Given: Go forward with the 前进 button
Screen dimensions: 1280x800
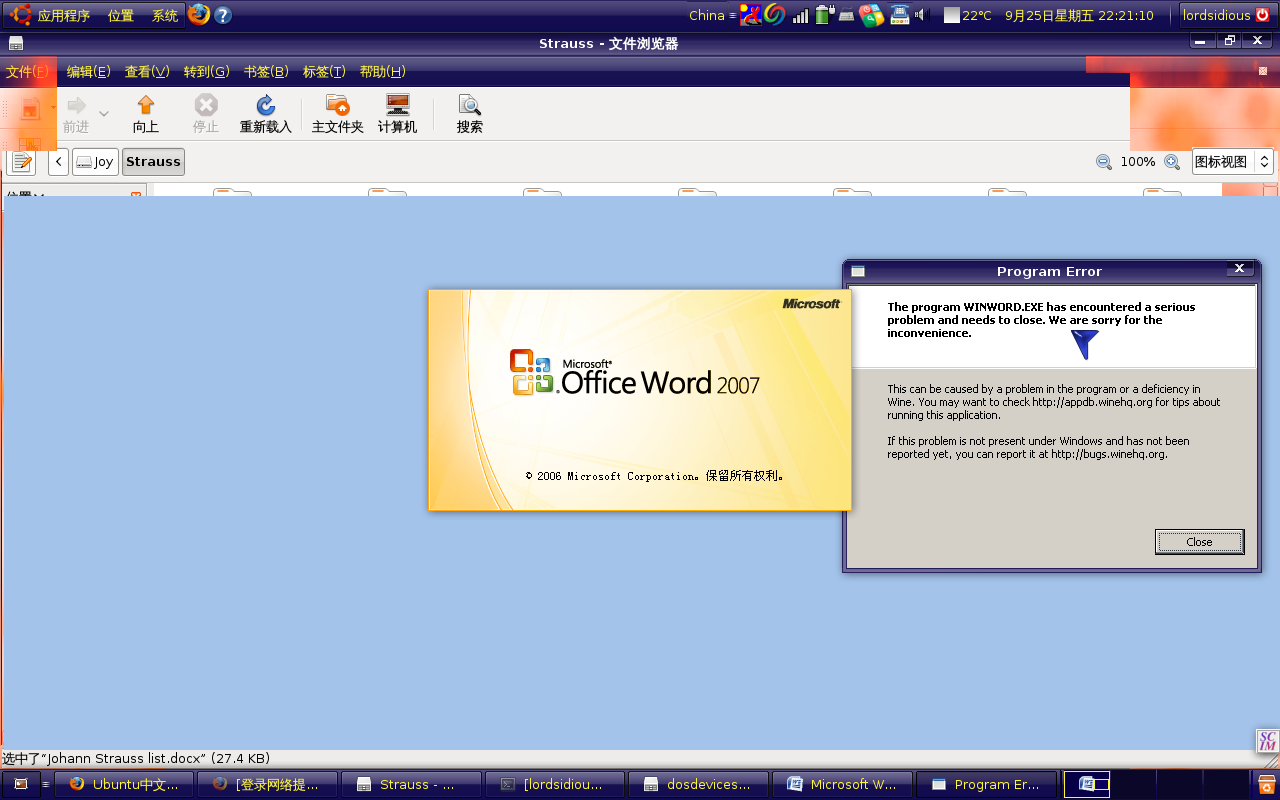Looking at the screenshot, I should coord(76,114).
